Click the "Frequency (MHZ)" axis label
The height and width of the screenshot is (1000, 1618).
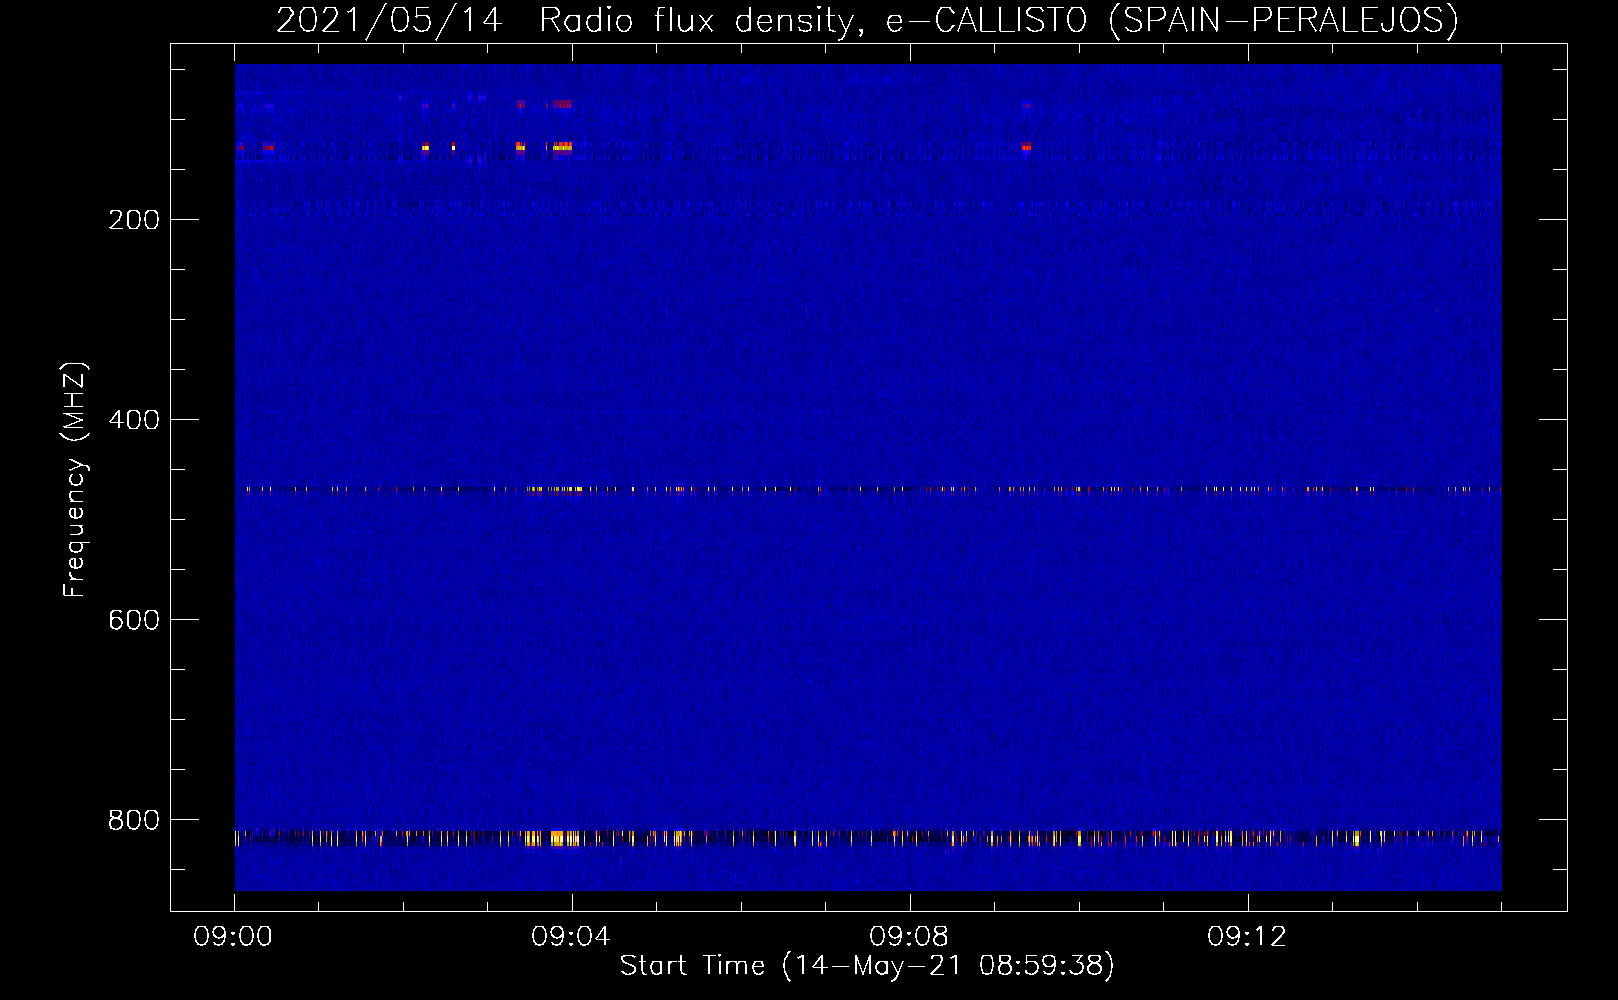(75, 479)
